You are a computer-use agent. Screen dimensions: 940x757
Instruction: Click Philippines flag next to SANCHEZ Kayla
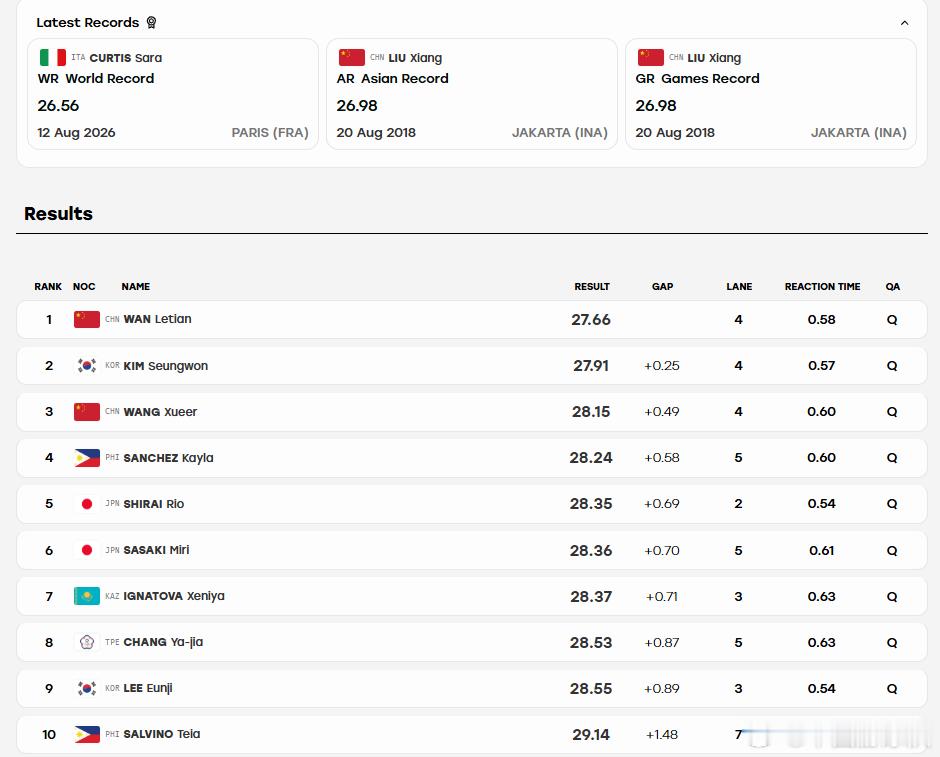87,457
